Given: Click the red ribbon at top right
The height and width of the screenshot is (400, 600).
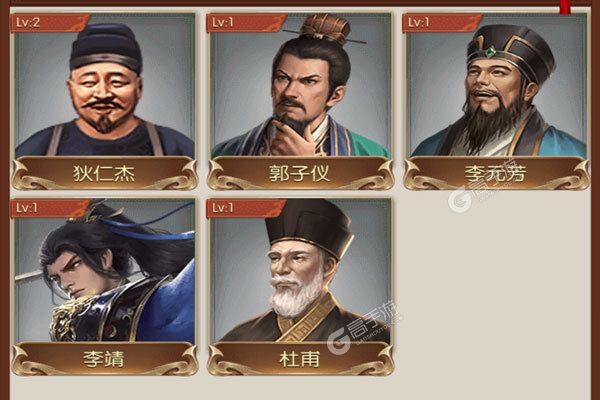Looking at the screenshot, I should tap(565, 7).
